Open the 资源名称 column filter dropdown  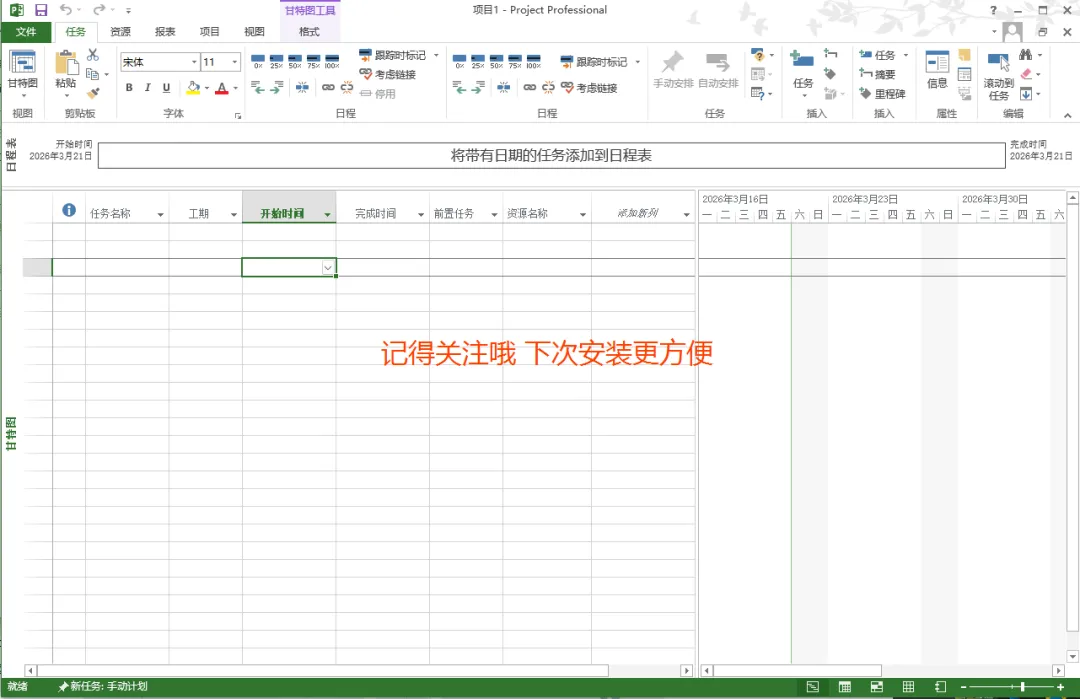point(583,214)
